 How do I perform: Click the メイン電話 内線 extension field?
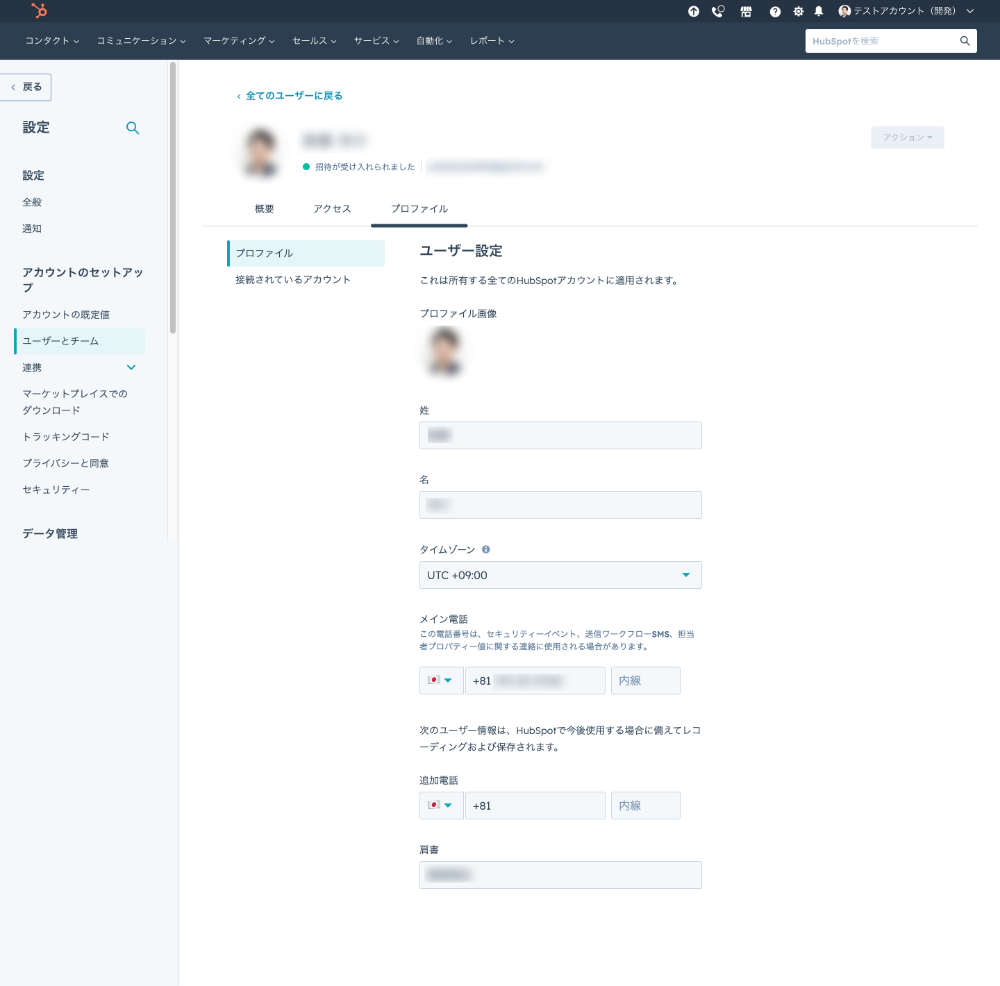(x=645, y=681)
